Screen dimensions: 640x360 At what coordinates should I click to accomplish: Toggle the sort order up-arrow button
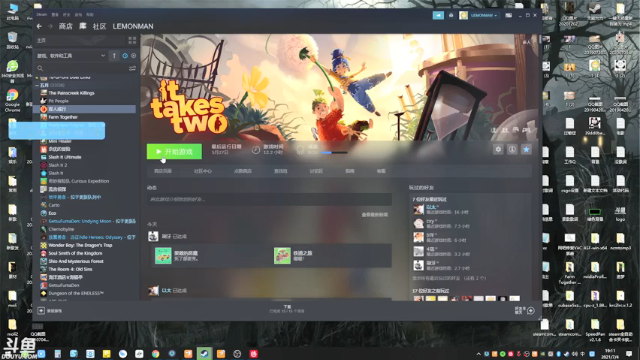coord(114,56)
